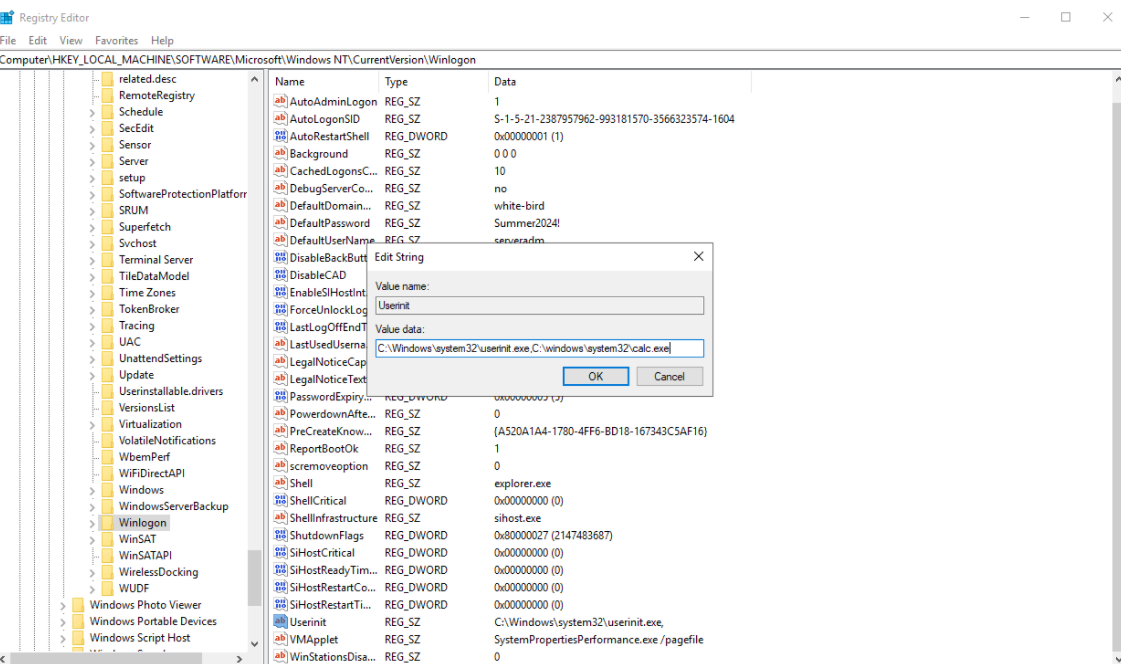Image resolution: width=1121 pixels, height=664 pixels.
Task: Open the Favorites menu
Action: [117, 41]
